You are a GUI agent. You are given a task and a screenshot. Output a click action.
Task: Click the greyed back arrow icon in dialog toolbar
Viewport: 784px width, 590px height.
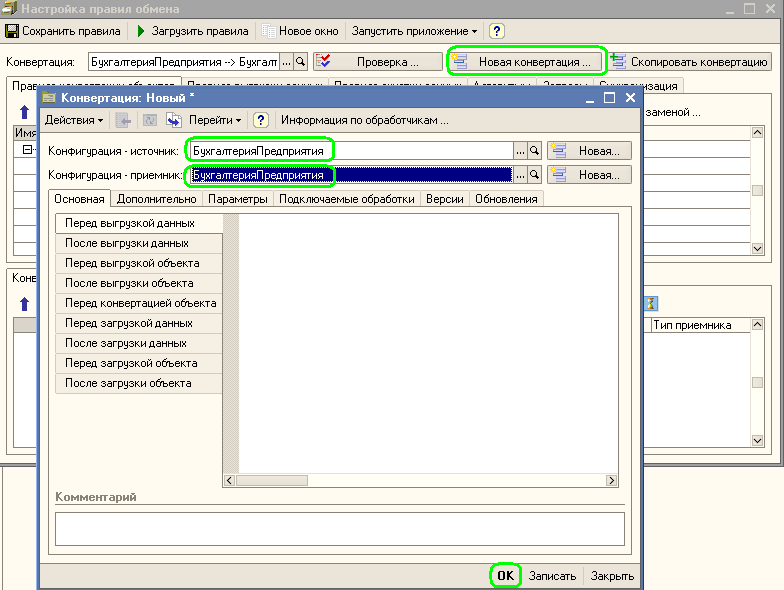[123, 120]
